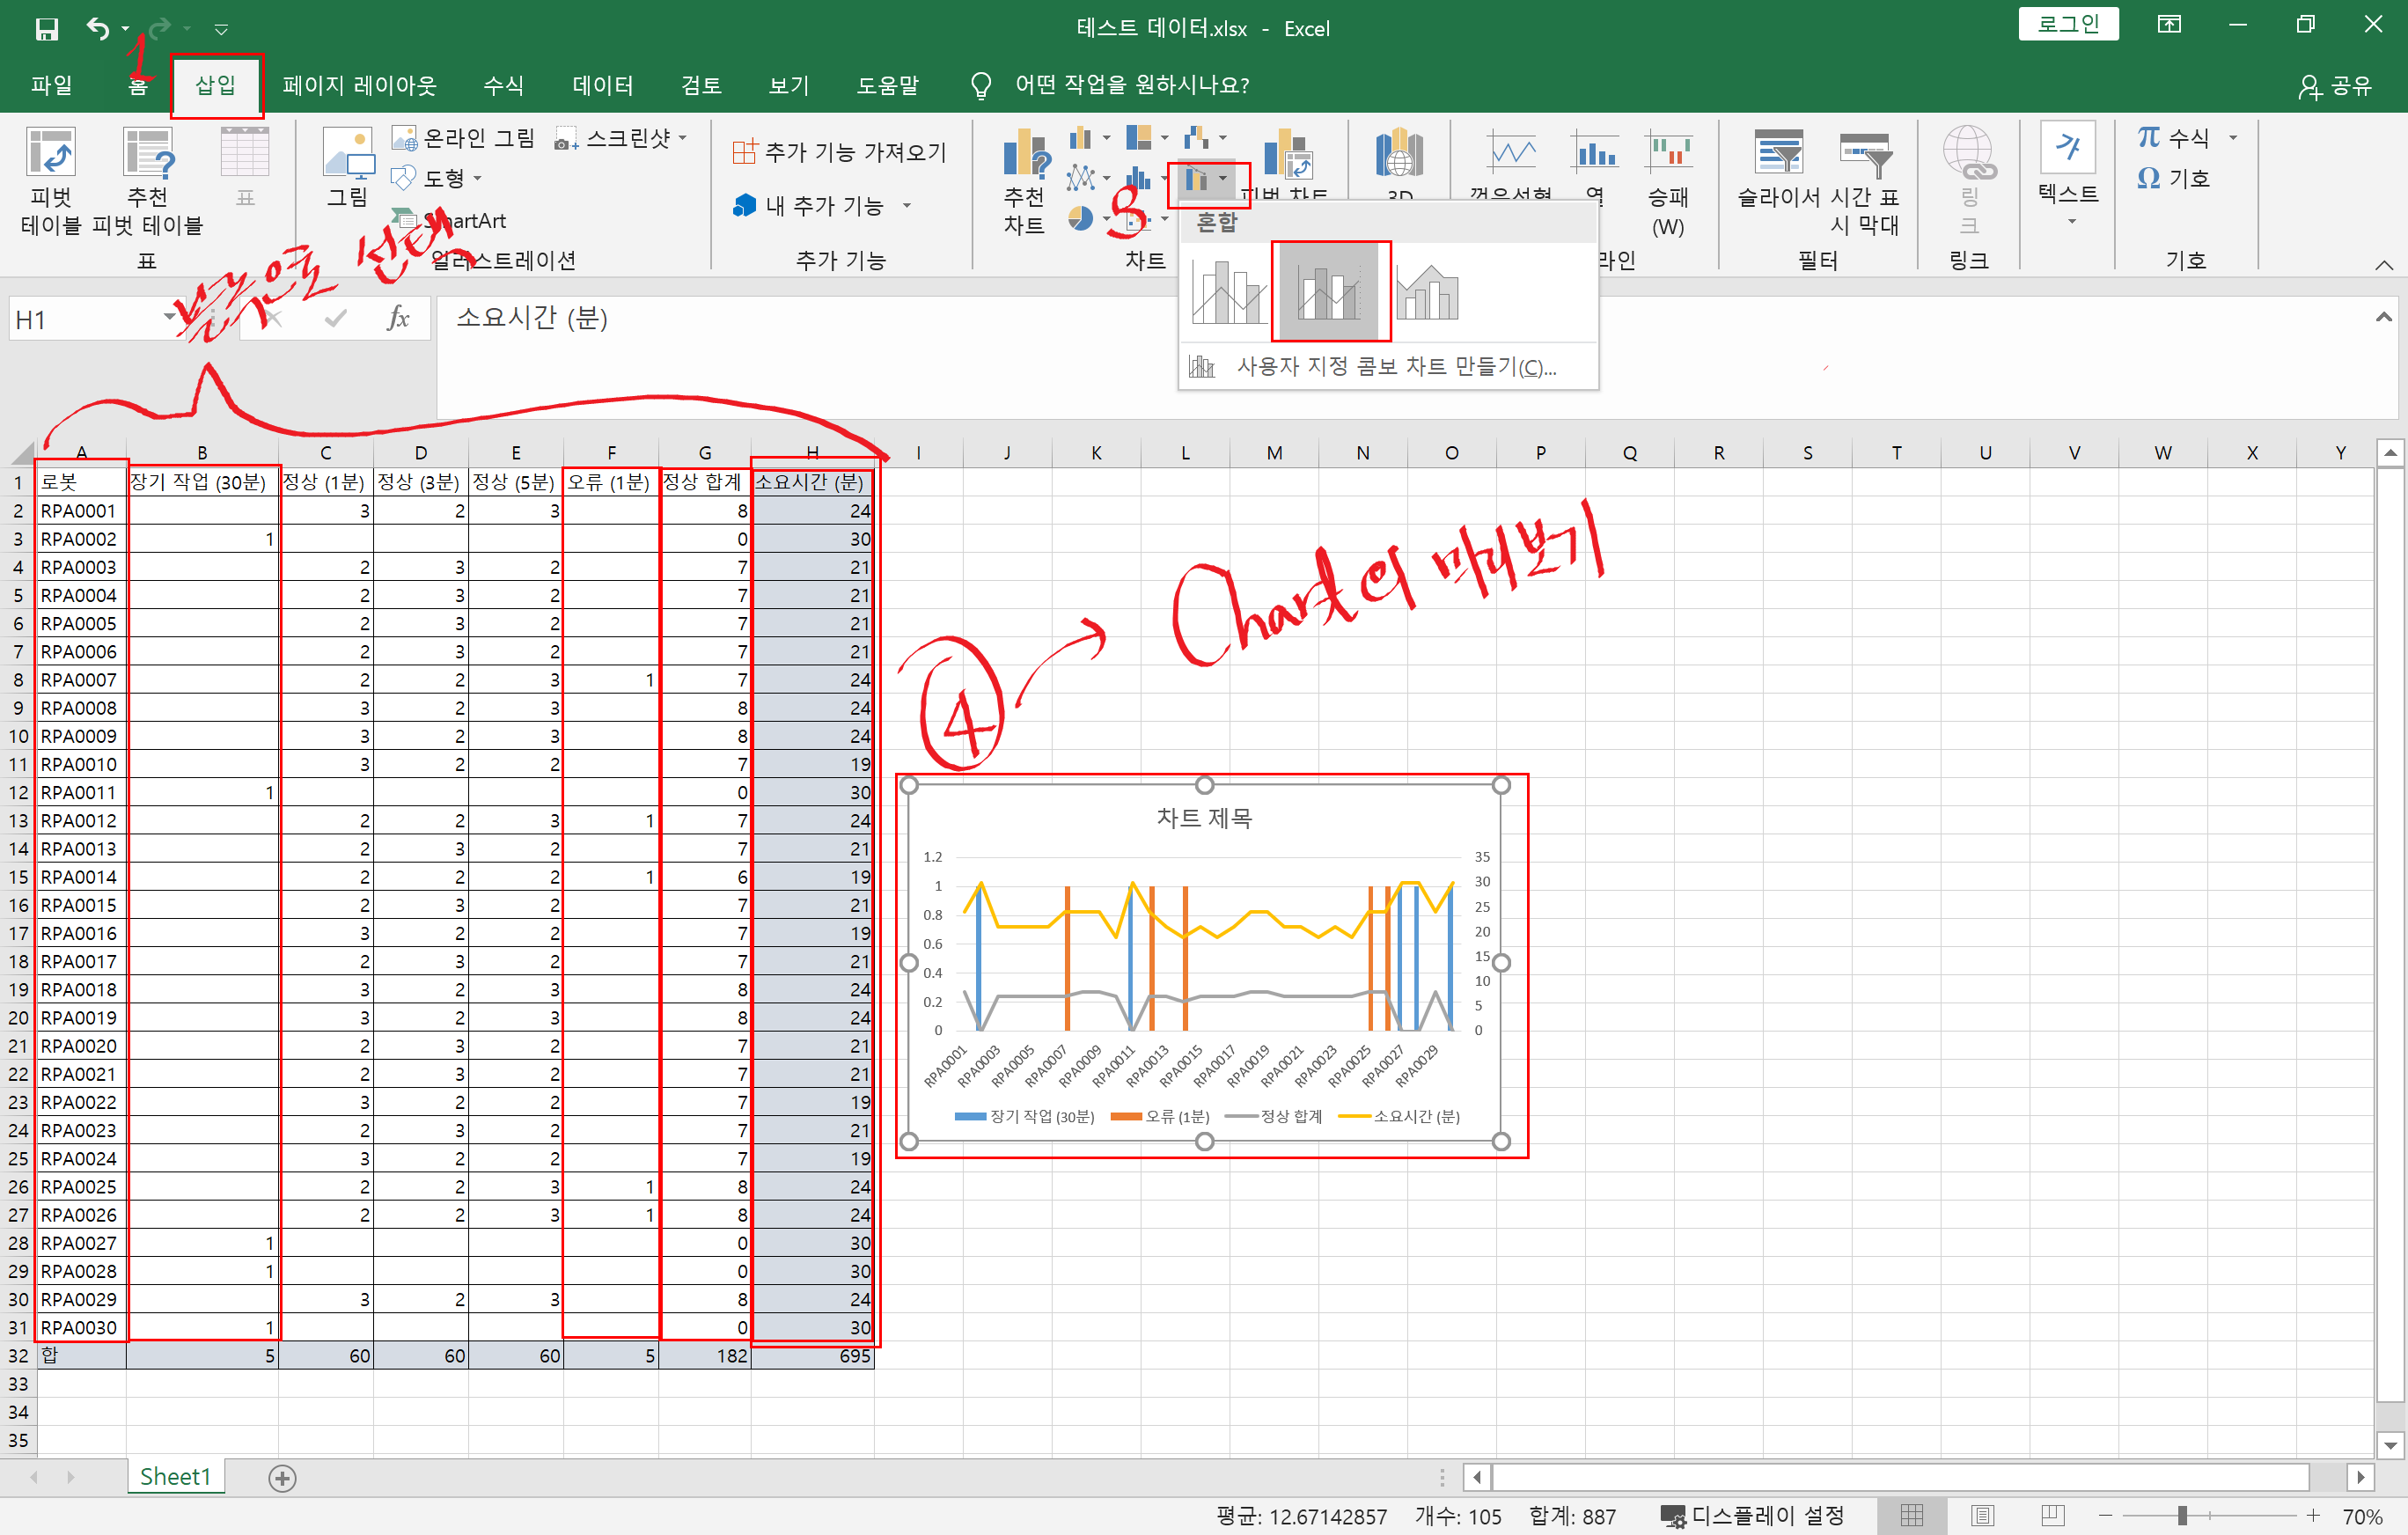2408x1535 pixels.
Task: Expand the Pie chart dropdown arrow
Action: coord(1106,219)
